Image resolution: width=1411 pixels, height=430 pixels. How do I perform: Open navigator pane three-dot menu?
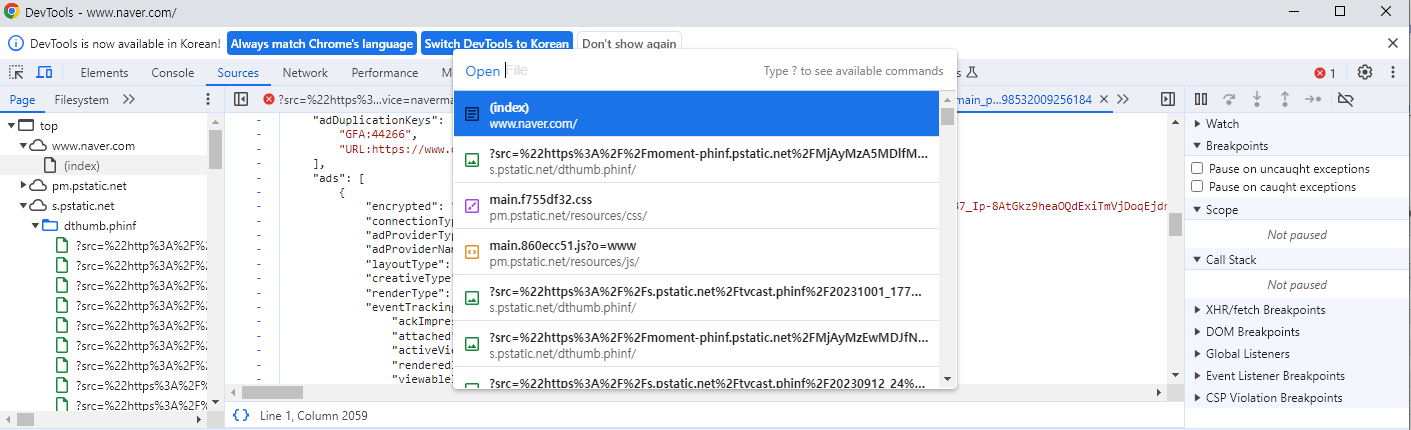coord(208,99)
